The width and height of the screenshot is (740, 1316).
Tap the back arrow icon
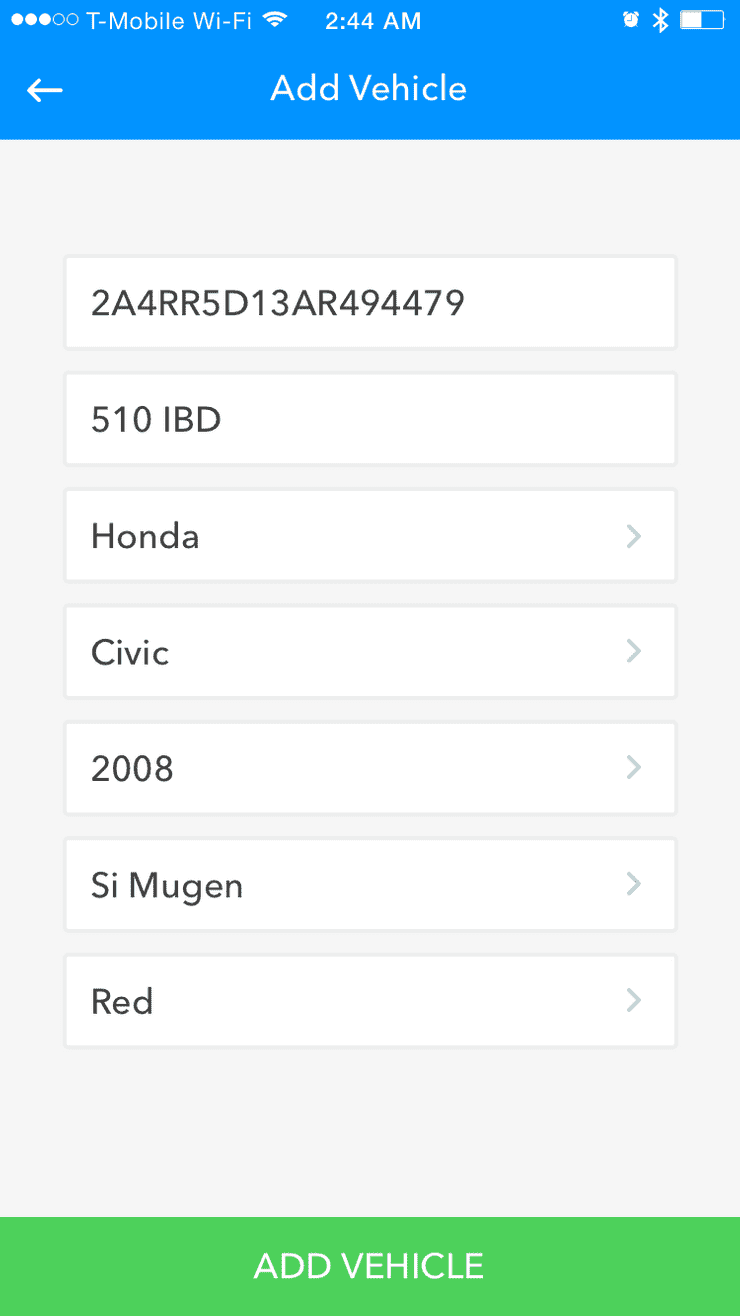(x=45, y=90)
